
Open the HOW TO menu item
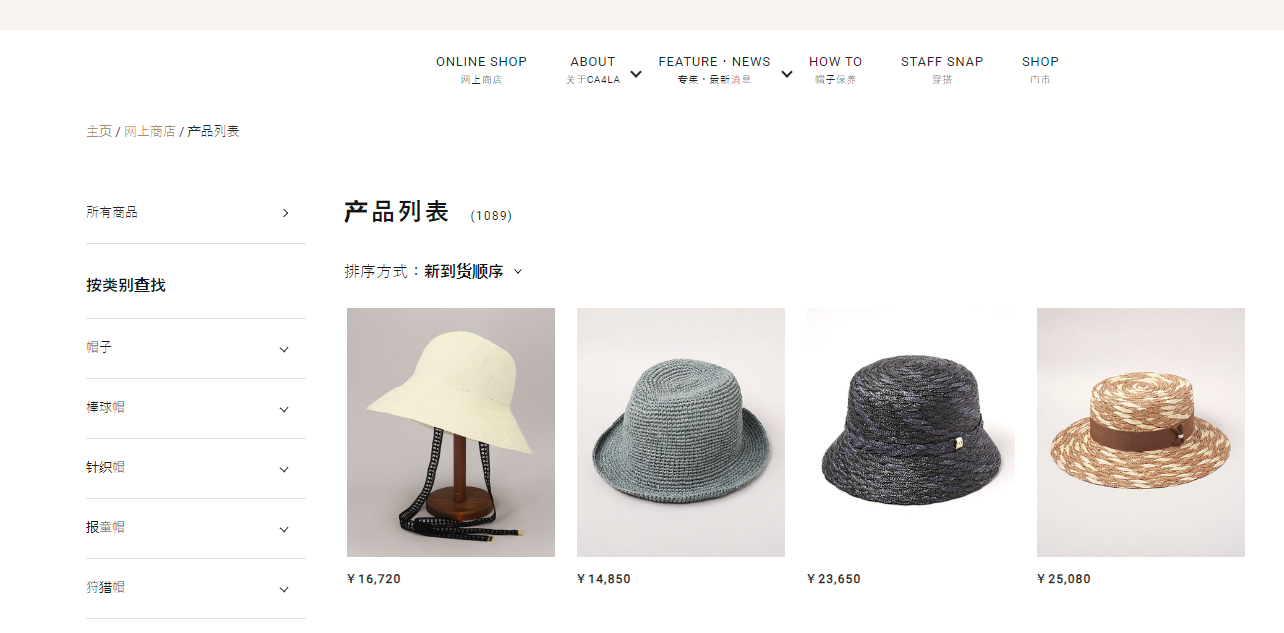coord(835,69)
